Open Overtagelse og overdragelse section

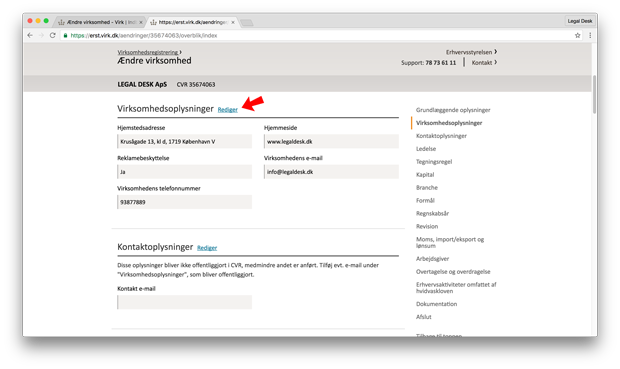[x=453, y=272]
